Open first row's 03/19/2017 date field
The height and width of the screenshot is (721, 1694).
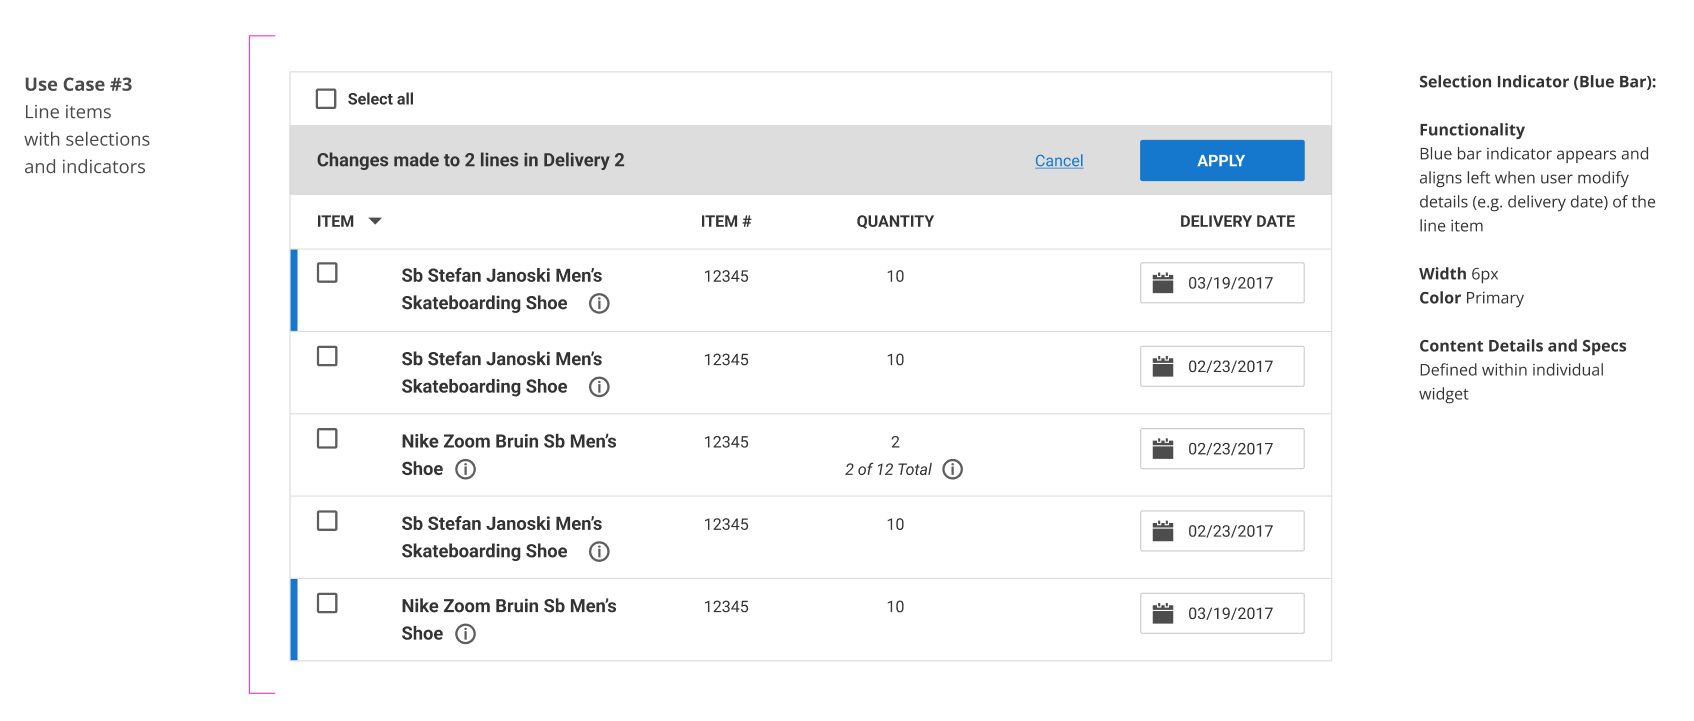coord(1230,283)
